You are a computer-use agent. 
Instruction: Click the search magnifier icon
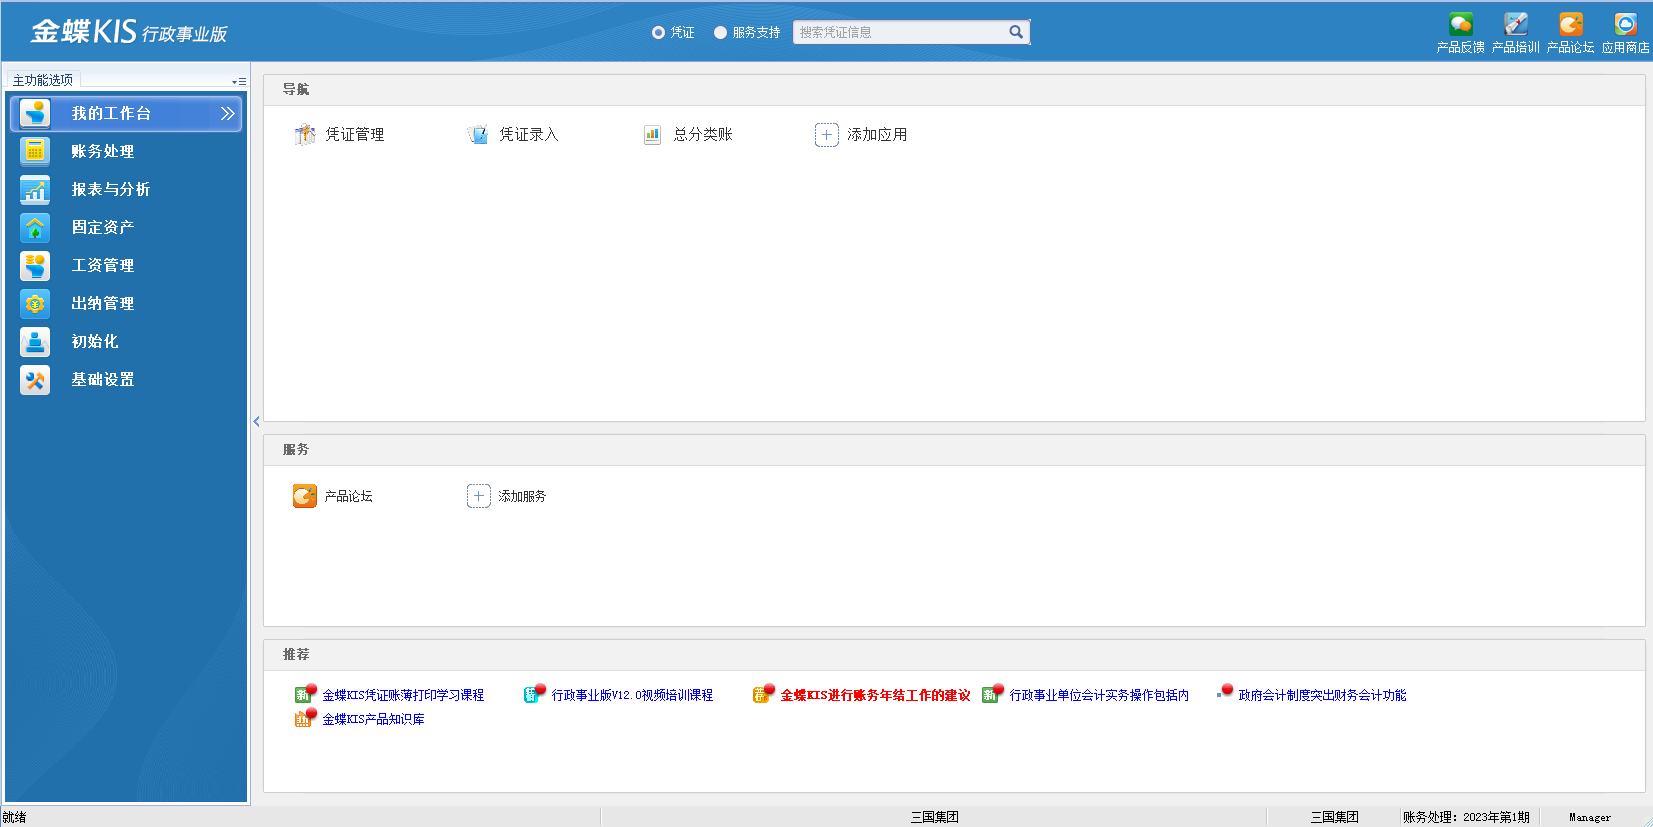pos(1016,32)
